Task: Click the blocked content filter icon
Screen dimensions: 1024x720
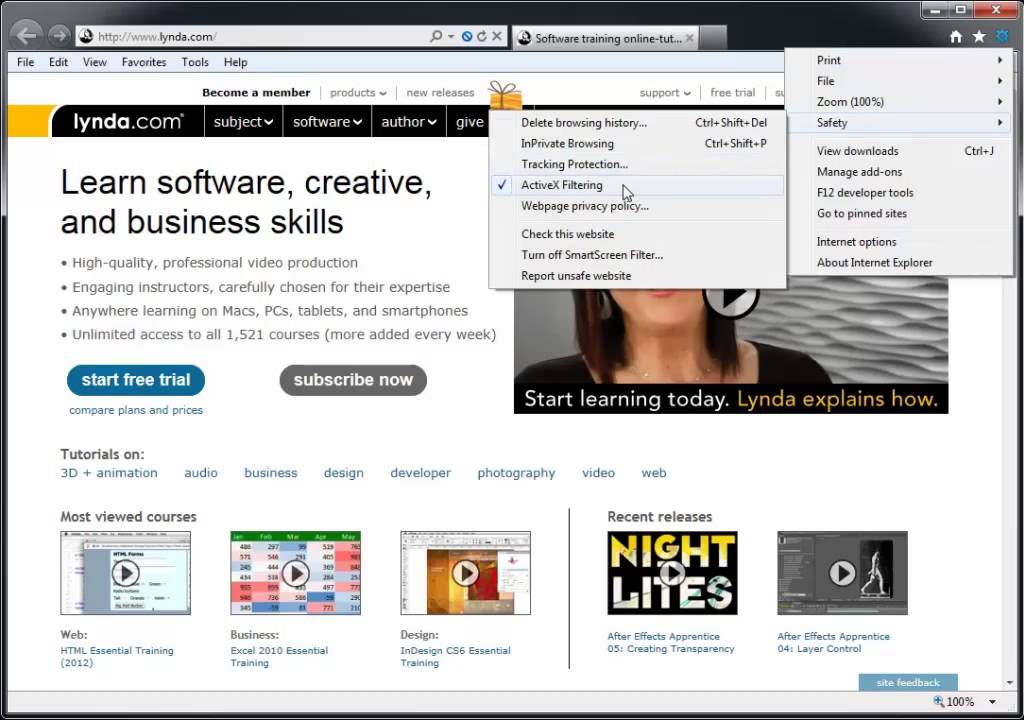Action: pyautogui.click(x=467, y=37)
